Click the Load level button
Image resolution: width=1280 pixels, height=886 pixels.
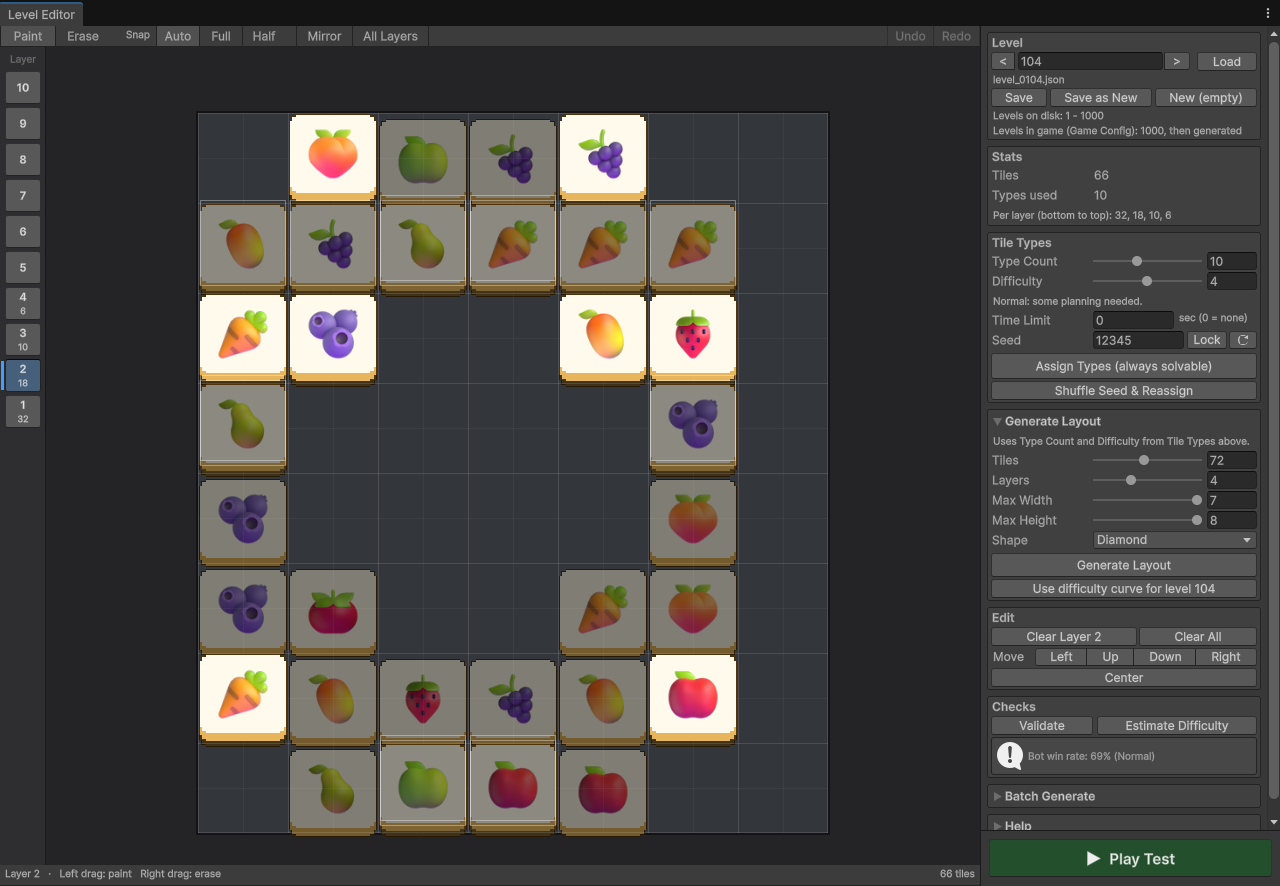click(x=1227, y=61)
